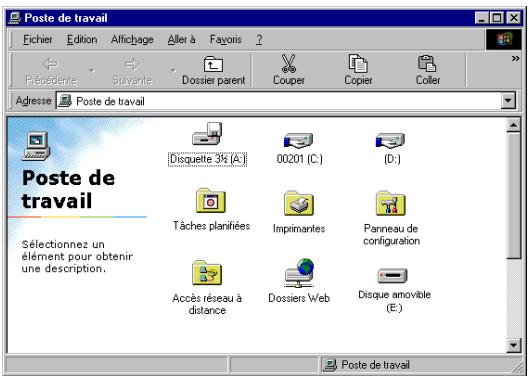Open the ? help menu

coord(259,39)
